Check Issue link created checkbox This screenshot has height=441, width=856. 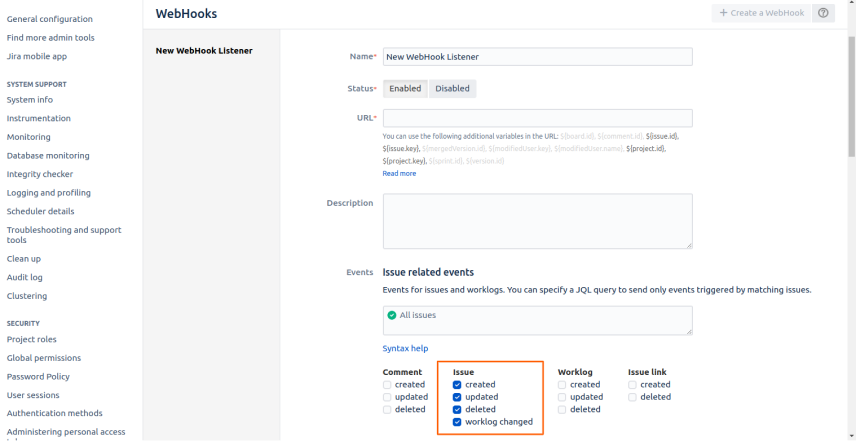pyautogui.click(x=632, y=385)
